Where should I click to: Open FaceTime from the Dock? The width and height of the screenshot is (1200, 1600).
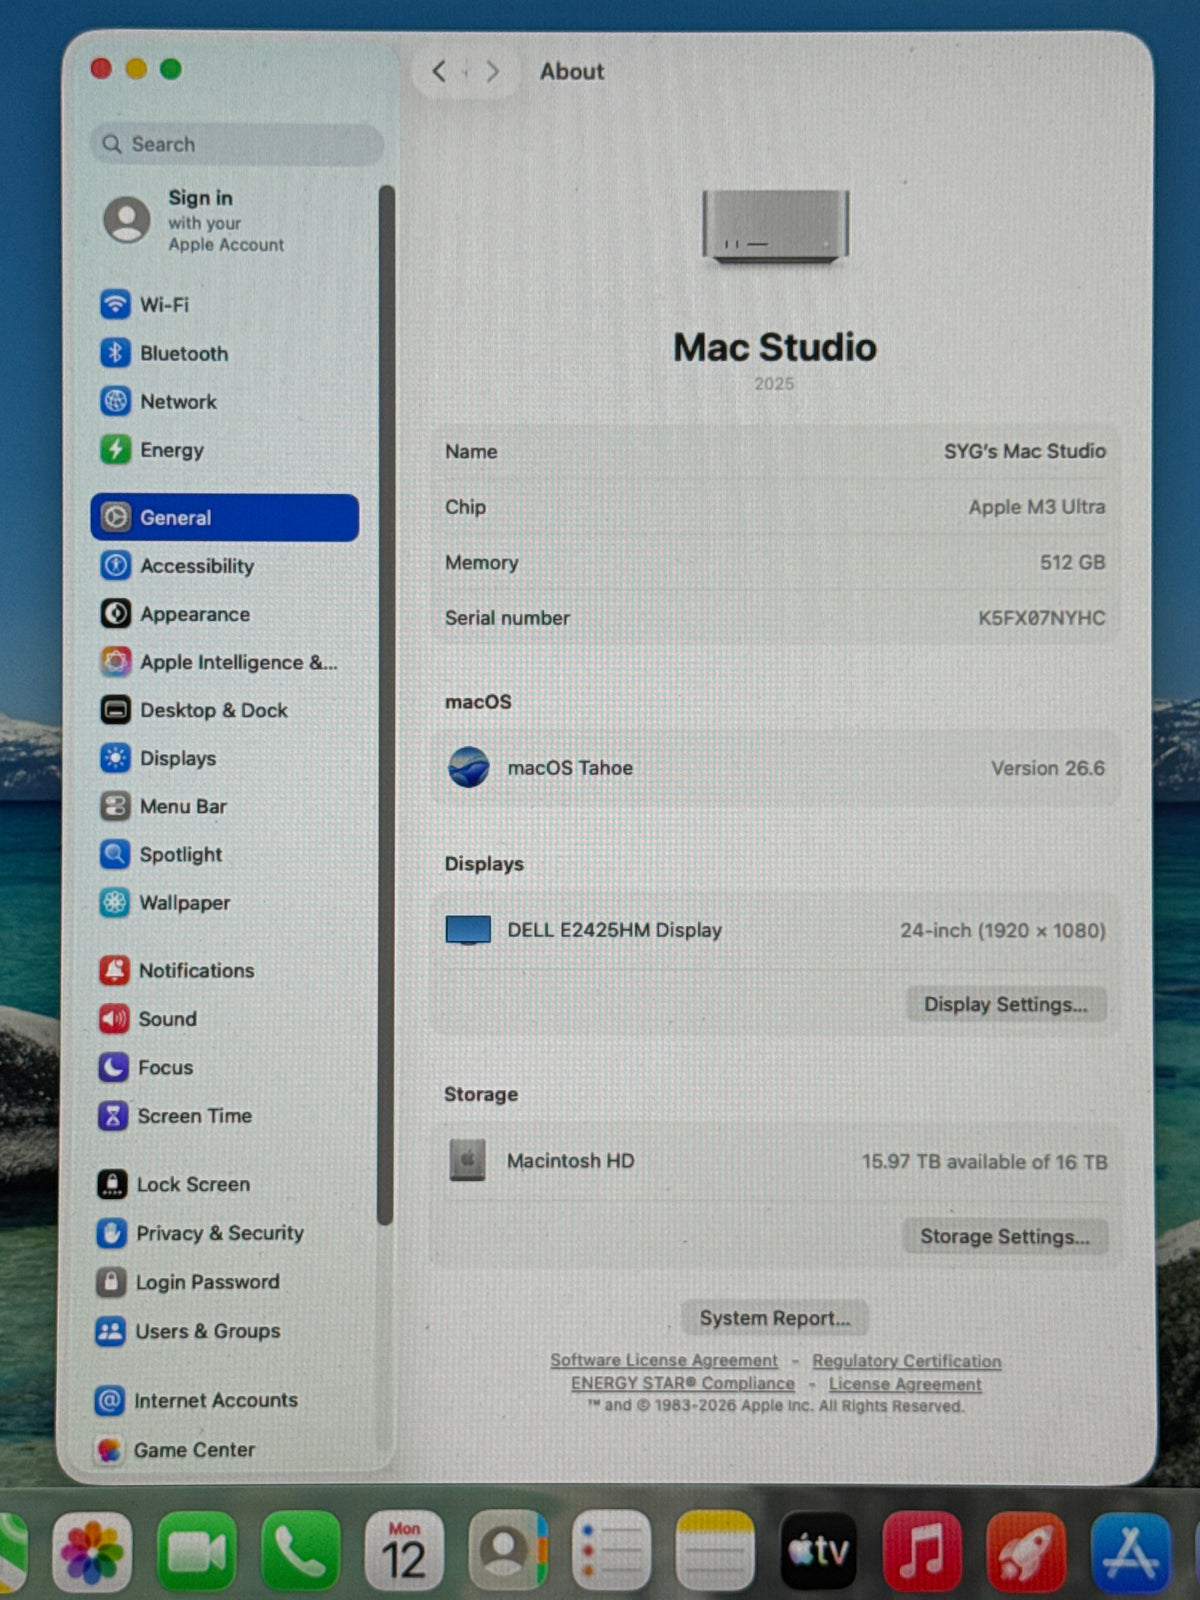pos(196,1551)
